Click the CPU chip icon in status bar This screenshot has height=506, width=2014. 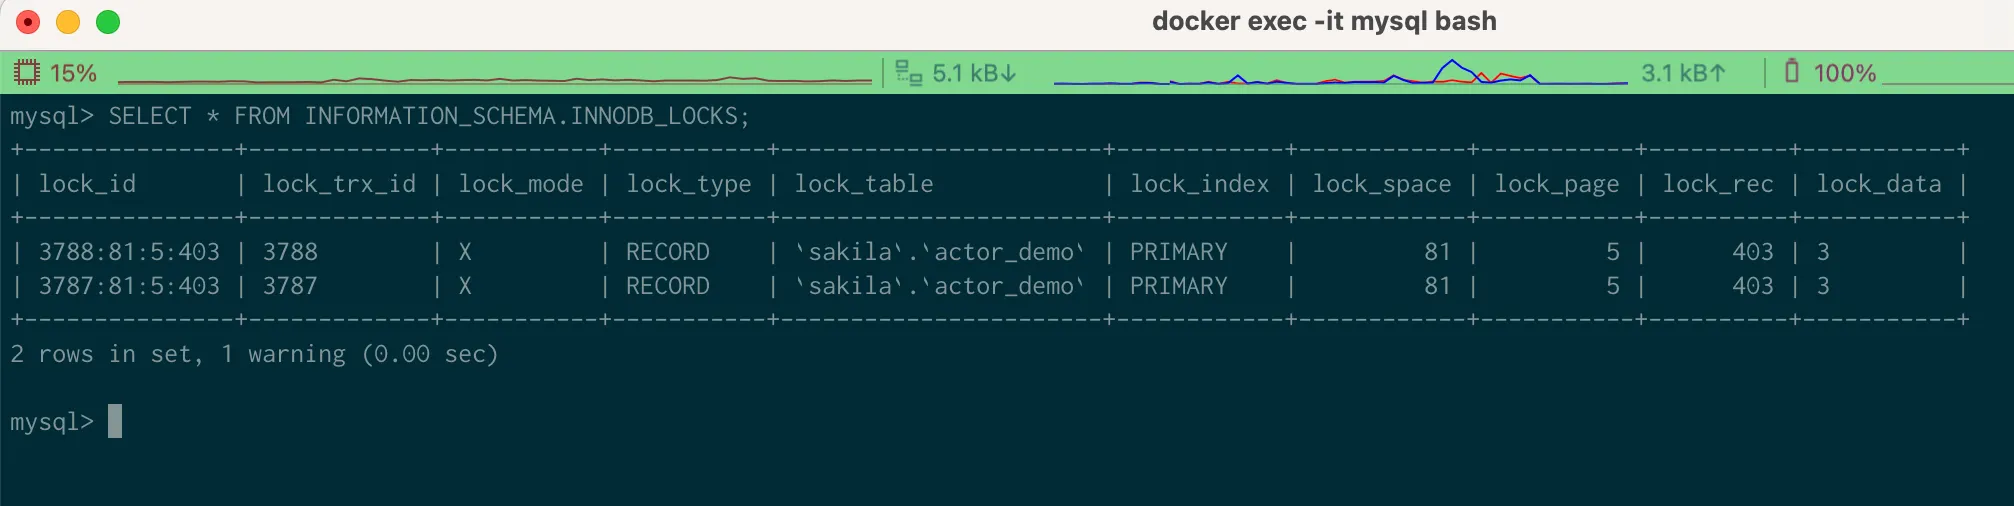(27, 73)
